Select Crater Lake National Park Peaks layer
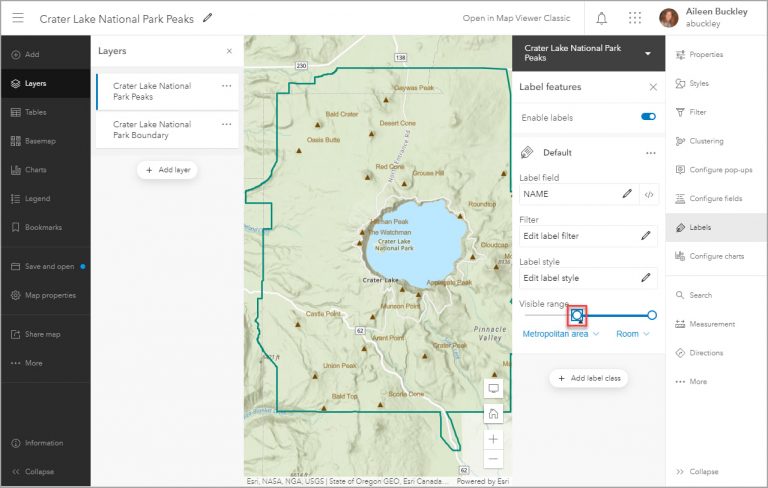Image resolution: width=768 pixels, height=488 pixels. tap(167, 92)
